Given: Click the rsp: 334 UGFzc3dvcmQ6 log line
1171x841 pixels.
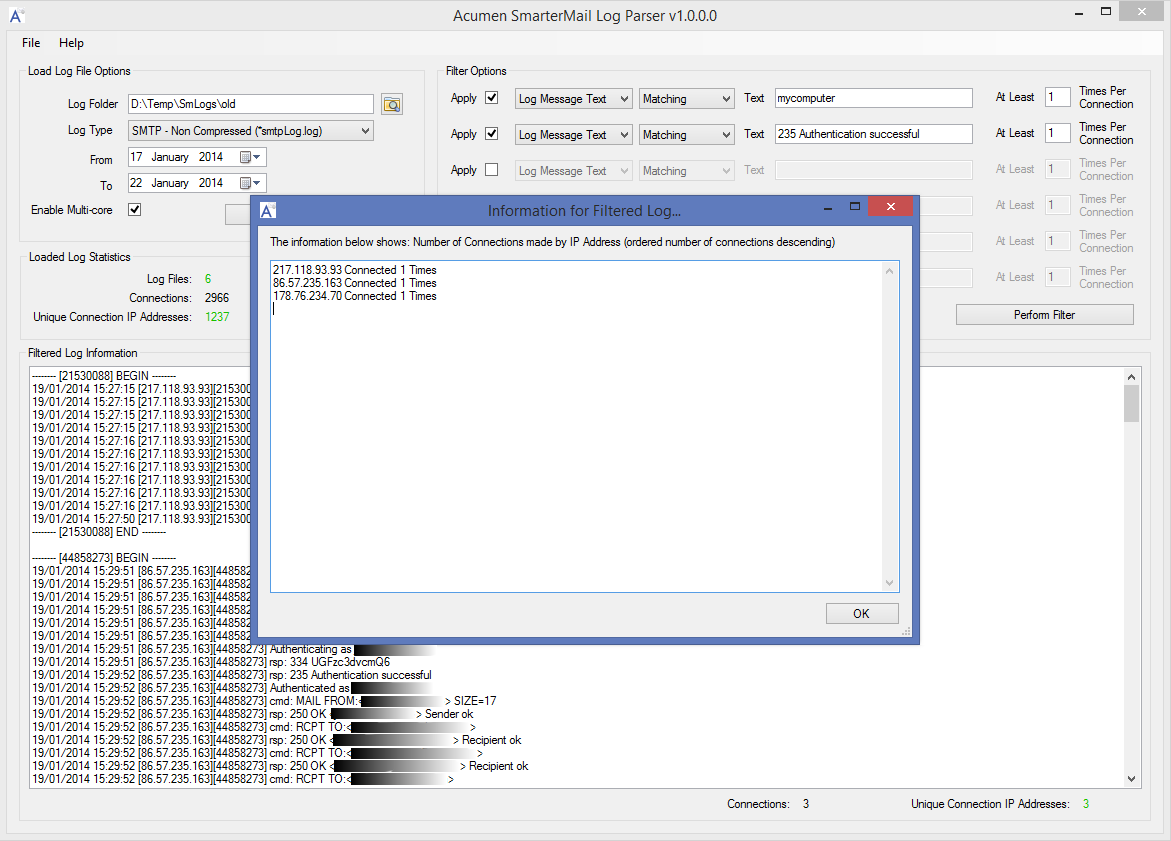Looking at the screenshot, I should coord(211,662).
